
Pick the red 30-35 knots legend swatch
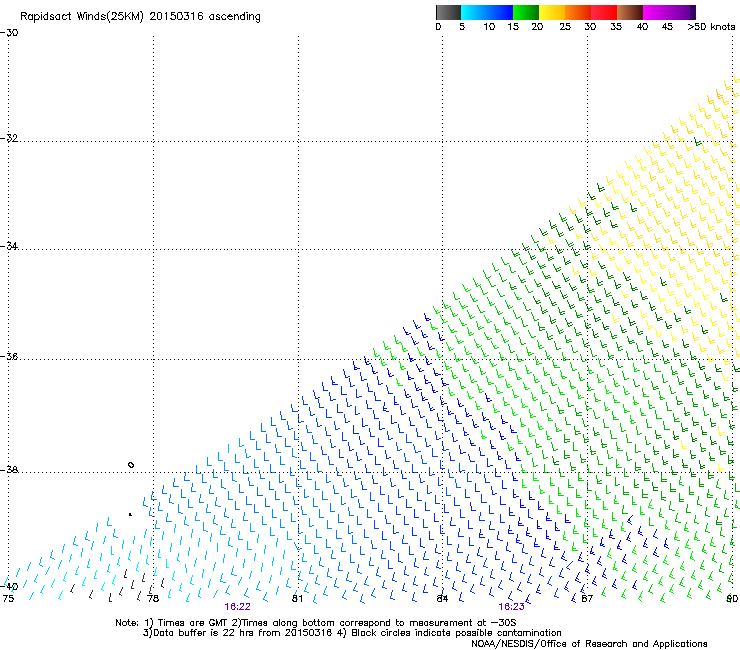(x=604, y=12)
